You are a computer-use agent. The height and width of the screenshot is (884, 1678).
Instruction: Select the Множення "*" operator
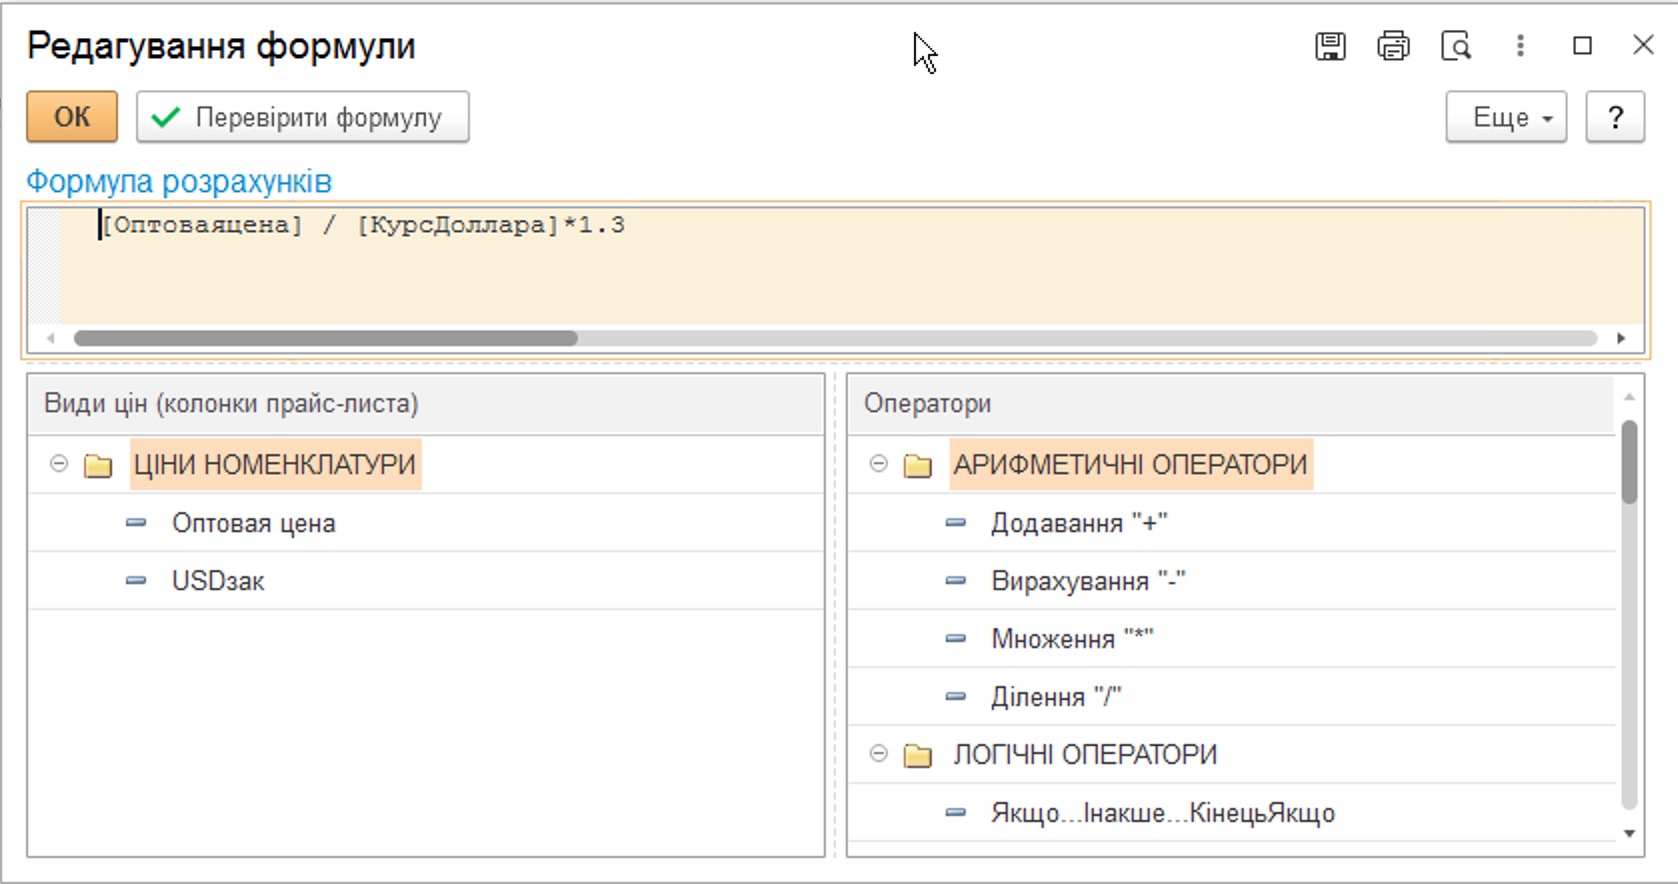tap(1071, 639)
